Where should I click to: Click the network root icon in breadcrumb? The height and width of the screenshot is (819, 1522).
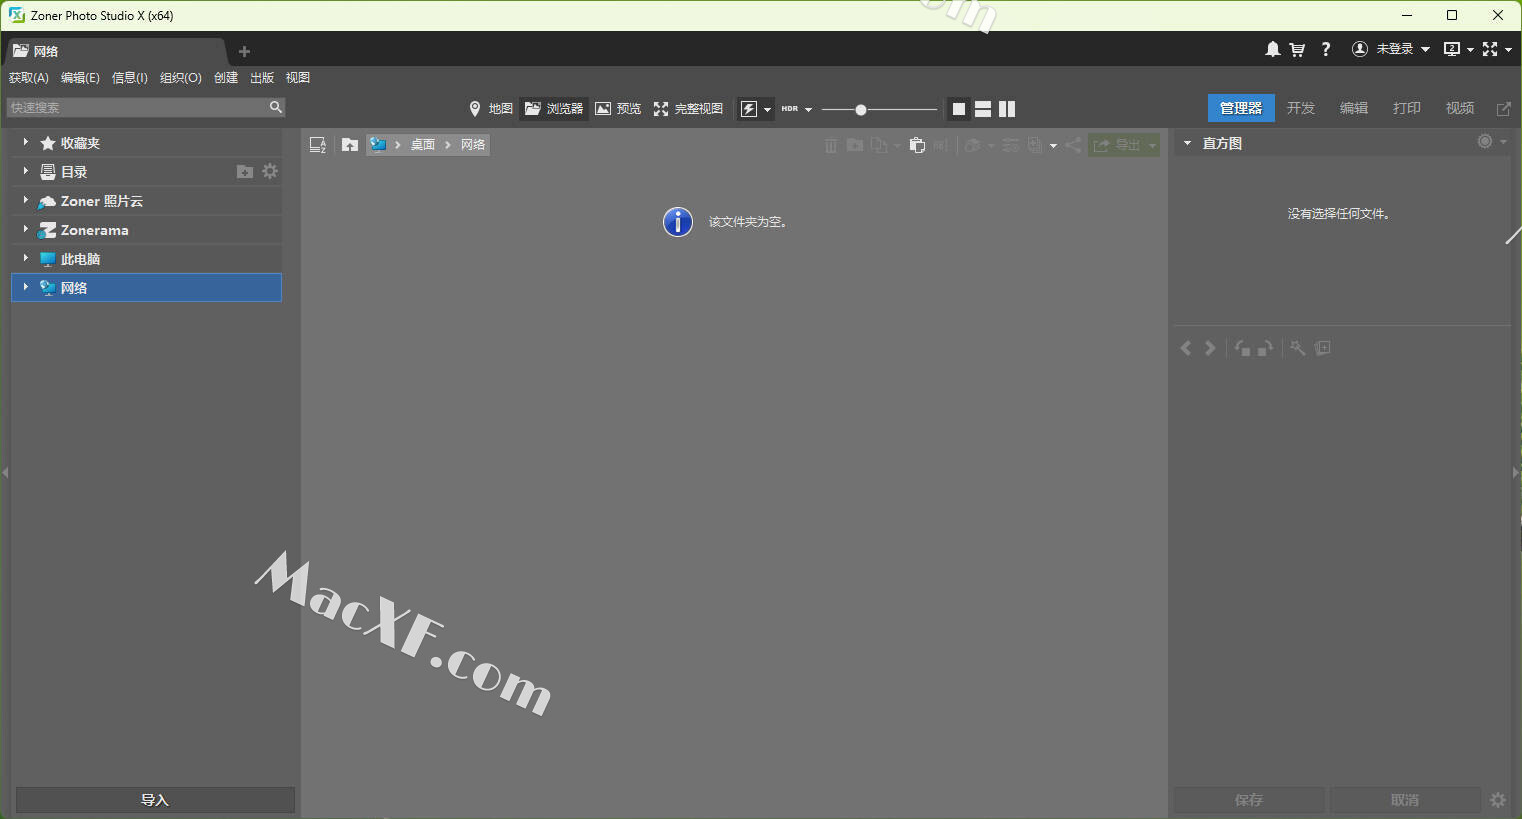click(x=378, y=145)
